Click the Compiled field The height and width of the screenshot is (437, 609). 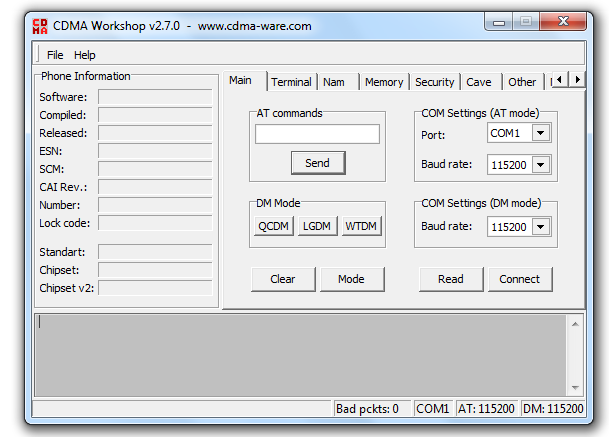click(155, 115)
